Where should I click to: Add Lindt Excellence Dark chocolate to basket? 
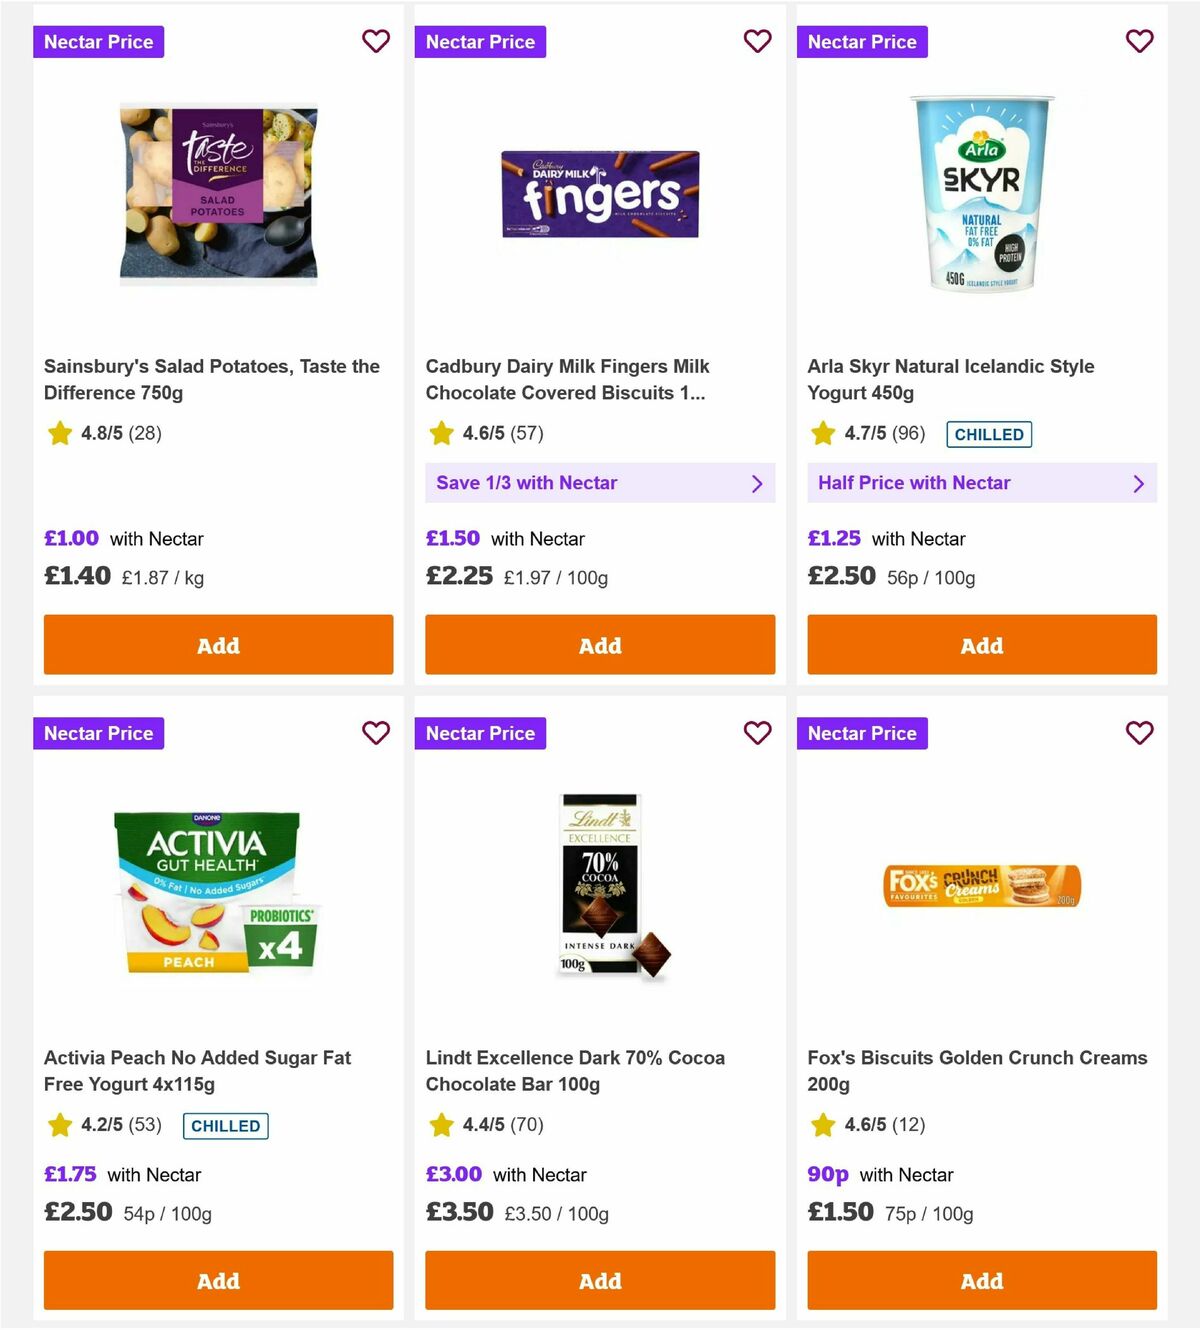600,1280
